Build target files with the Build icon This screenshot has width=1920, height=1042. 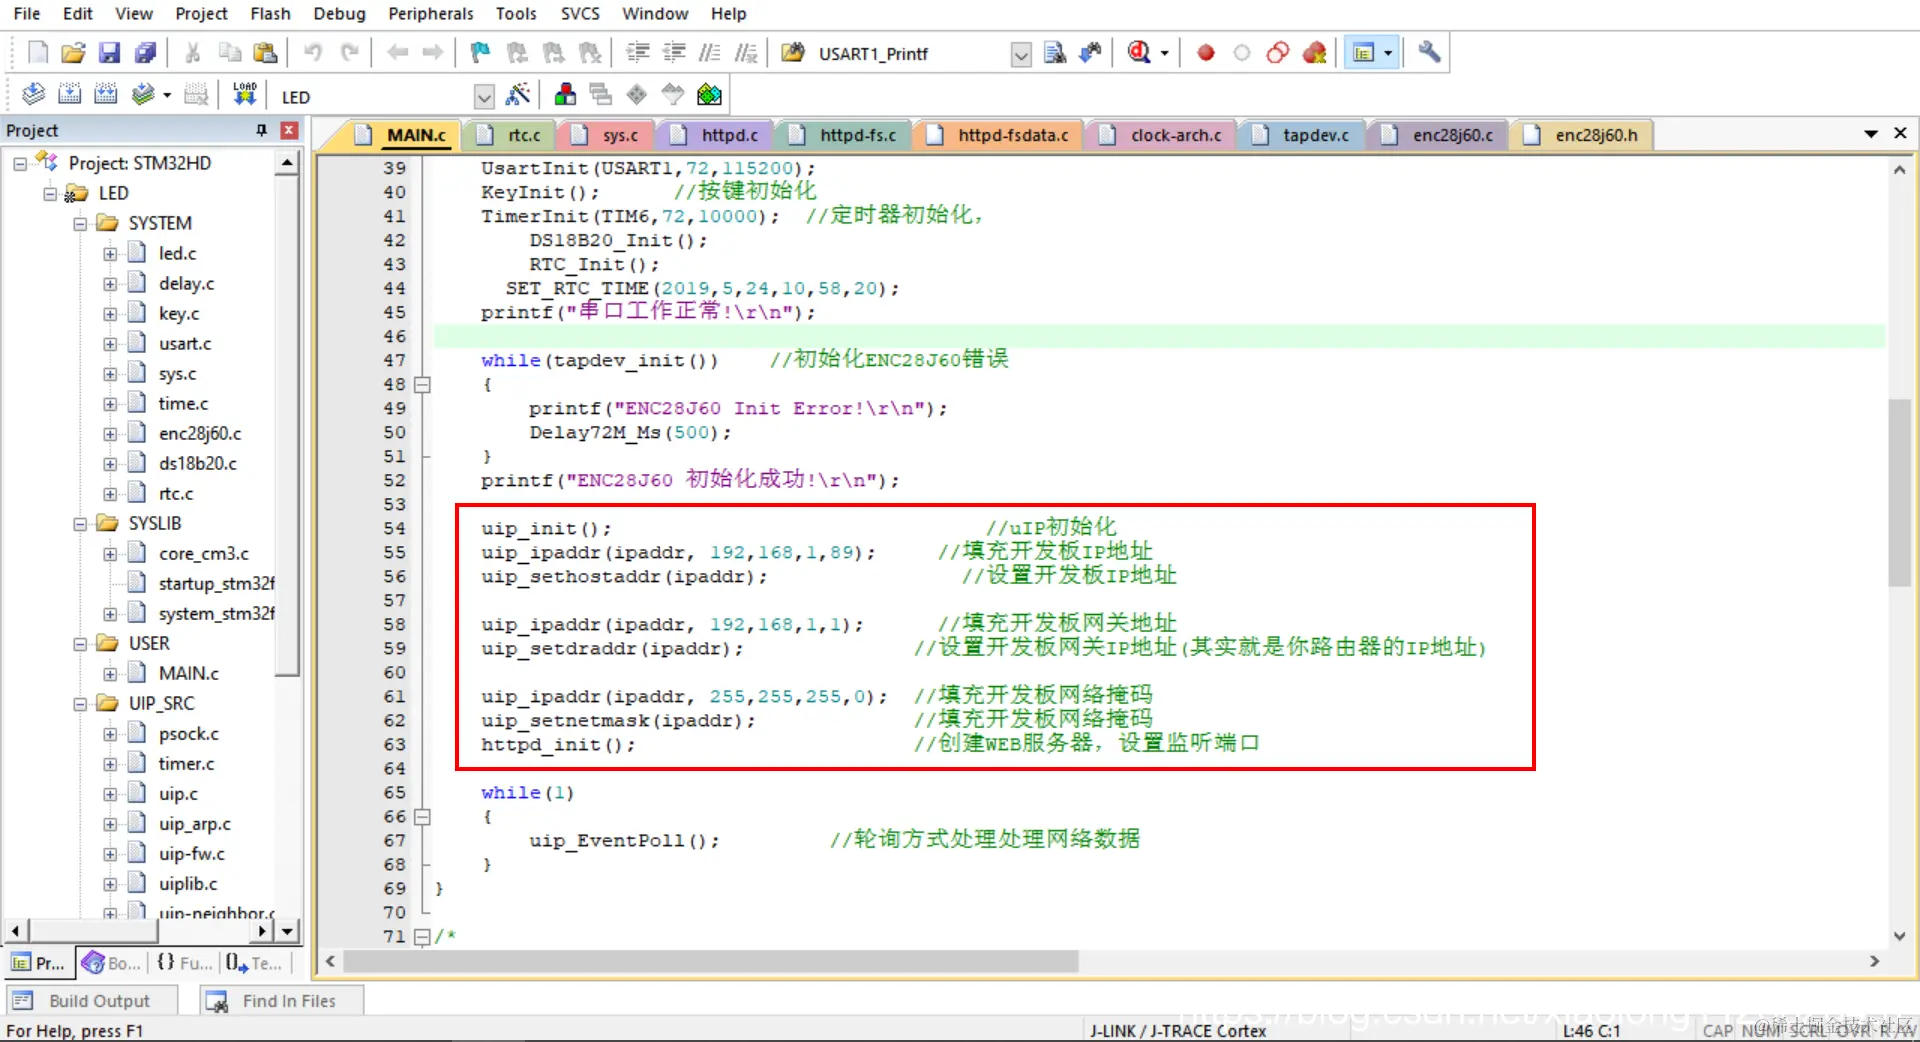tap(70, 94)
